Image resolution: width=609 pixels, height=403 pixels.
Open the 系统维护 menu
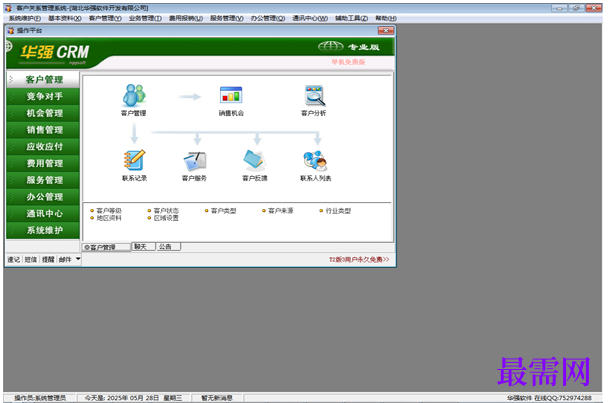click(24, 18)
